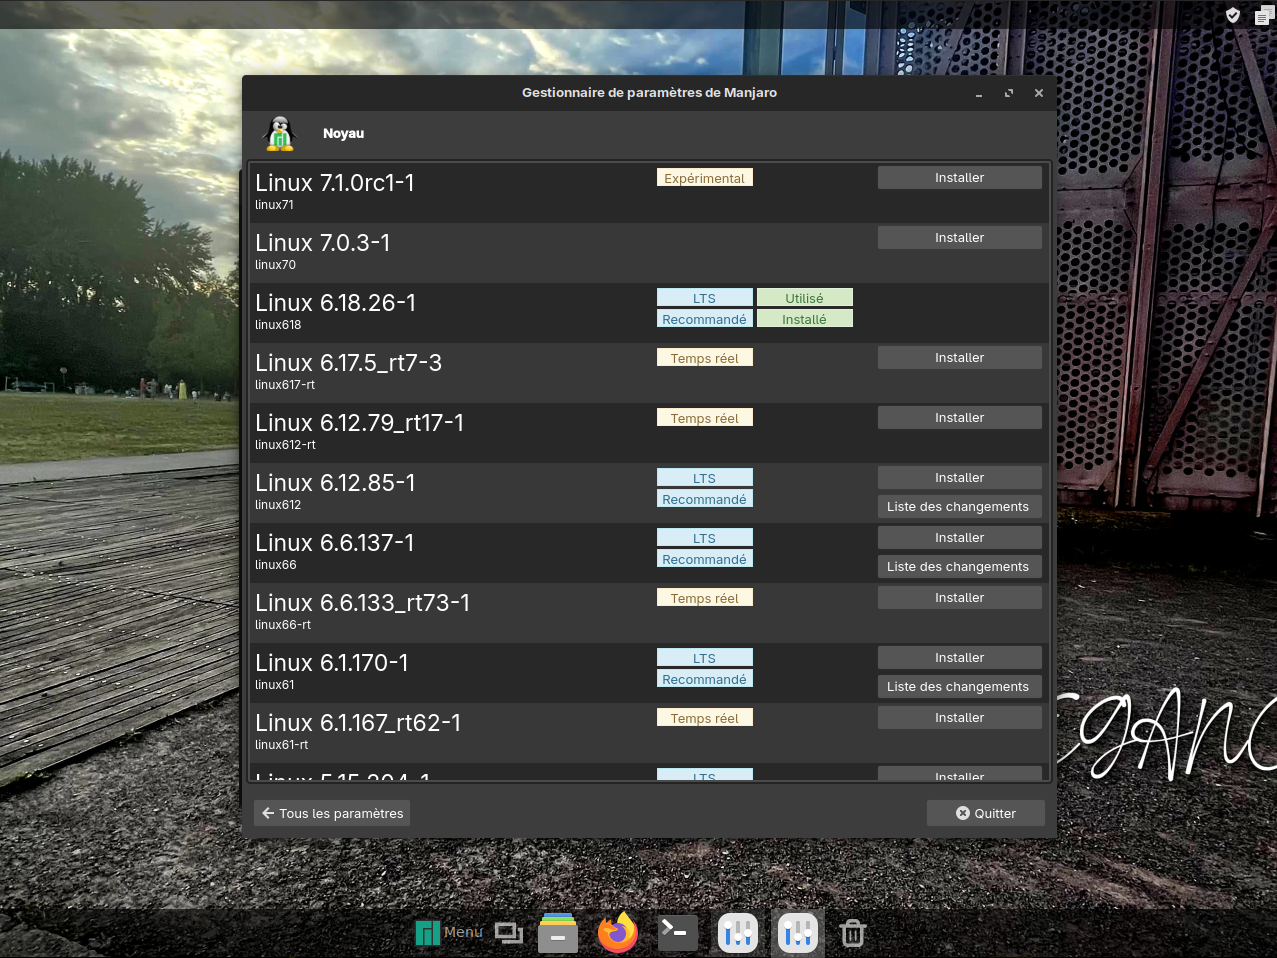This screenshot has width=1277, height=958.
Task: View changelog for Linux 6.12.85-1
Action: (960, 507)
